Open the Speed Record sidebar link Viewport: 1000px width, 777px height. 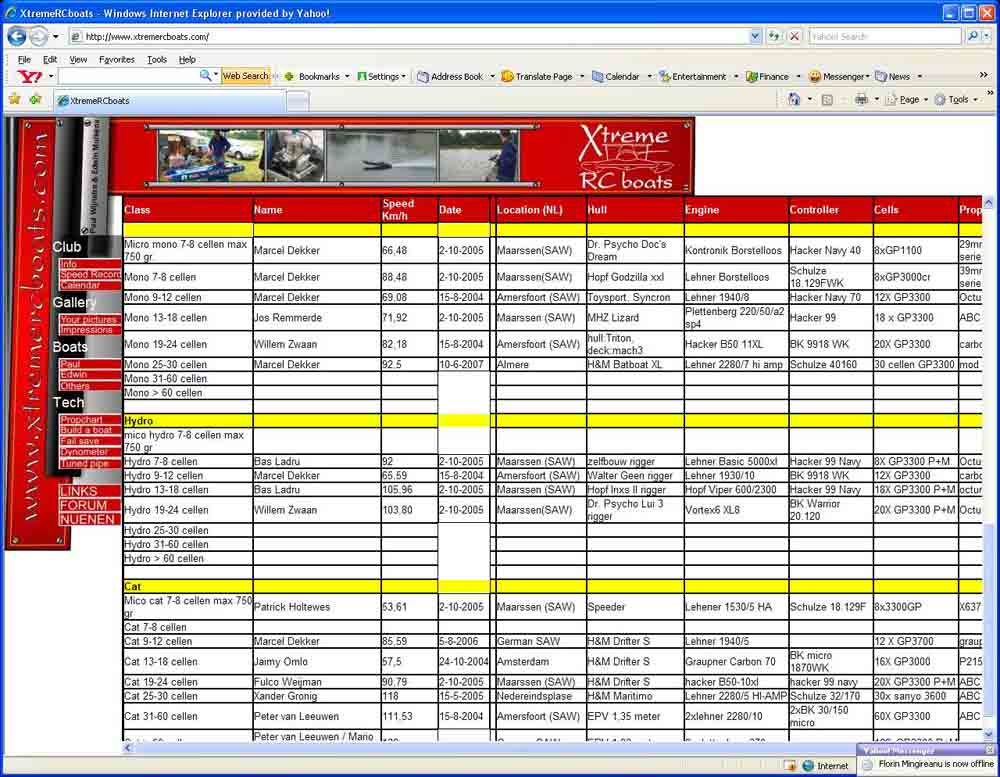click(x=91, y=274)
